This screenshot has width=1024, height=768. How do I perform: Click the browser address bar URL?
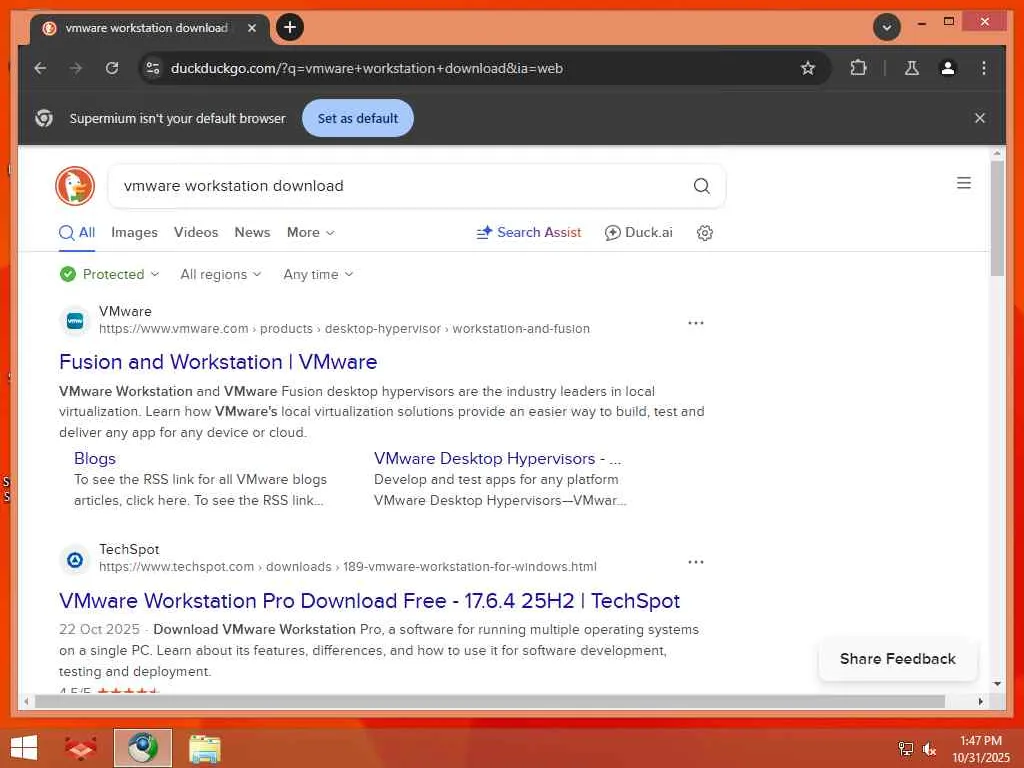point(366,68)
